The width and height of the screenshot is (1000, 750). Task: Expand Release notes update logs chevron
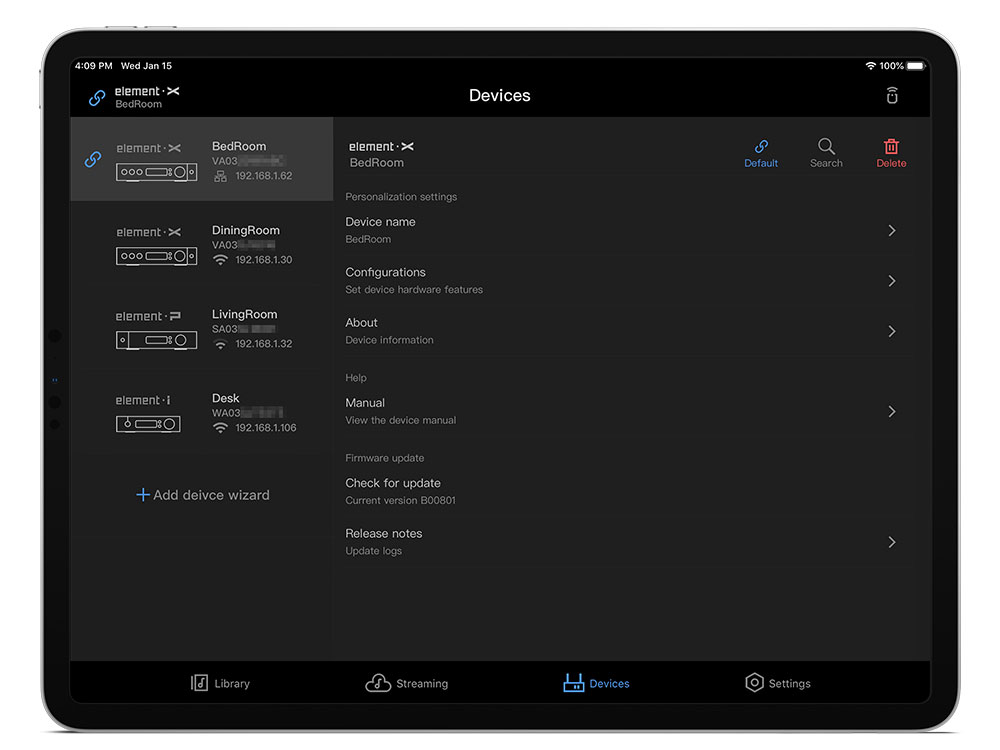point(891,542)
